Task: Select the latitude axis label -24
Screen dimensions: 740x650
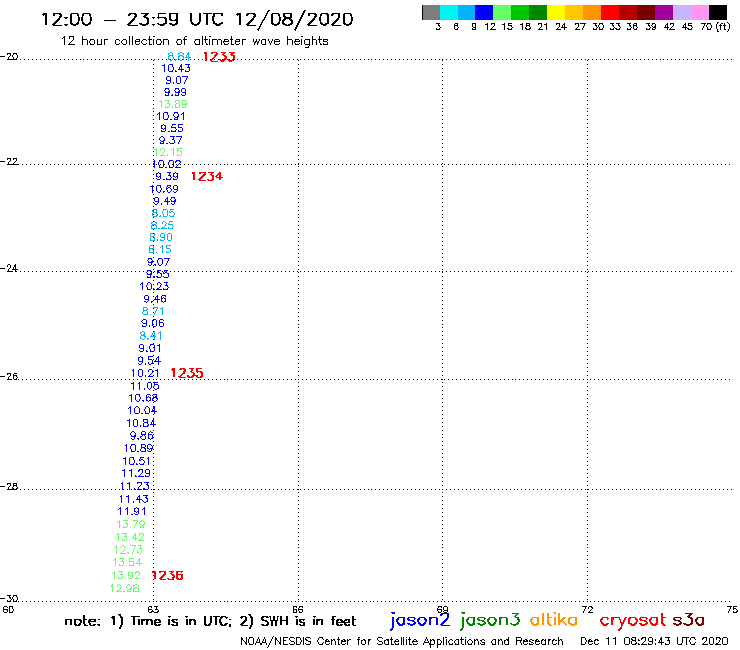Action: point(9,268)
